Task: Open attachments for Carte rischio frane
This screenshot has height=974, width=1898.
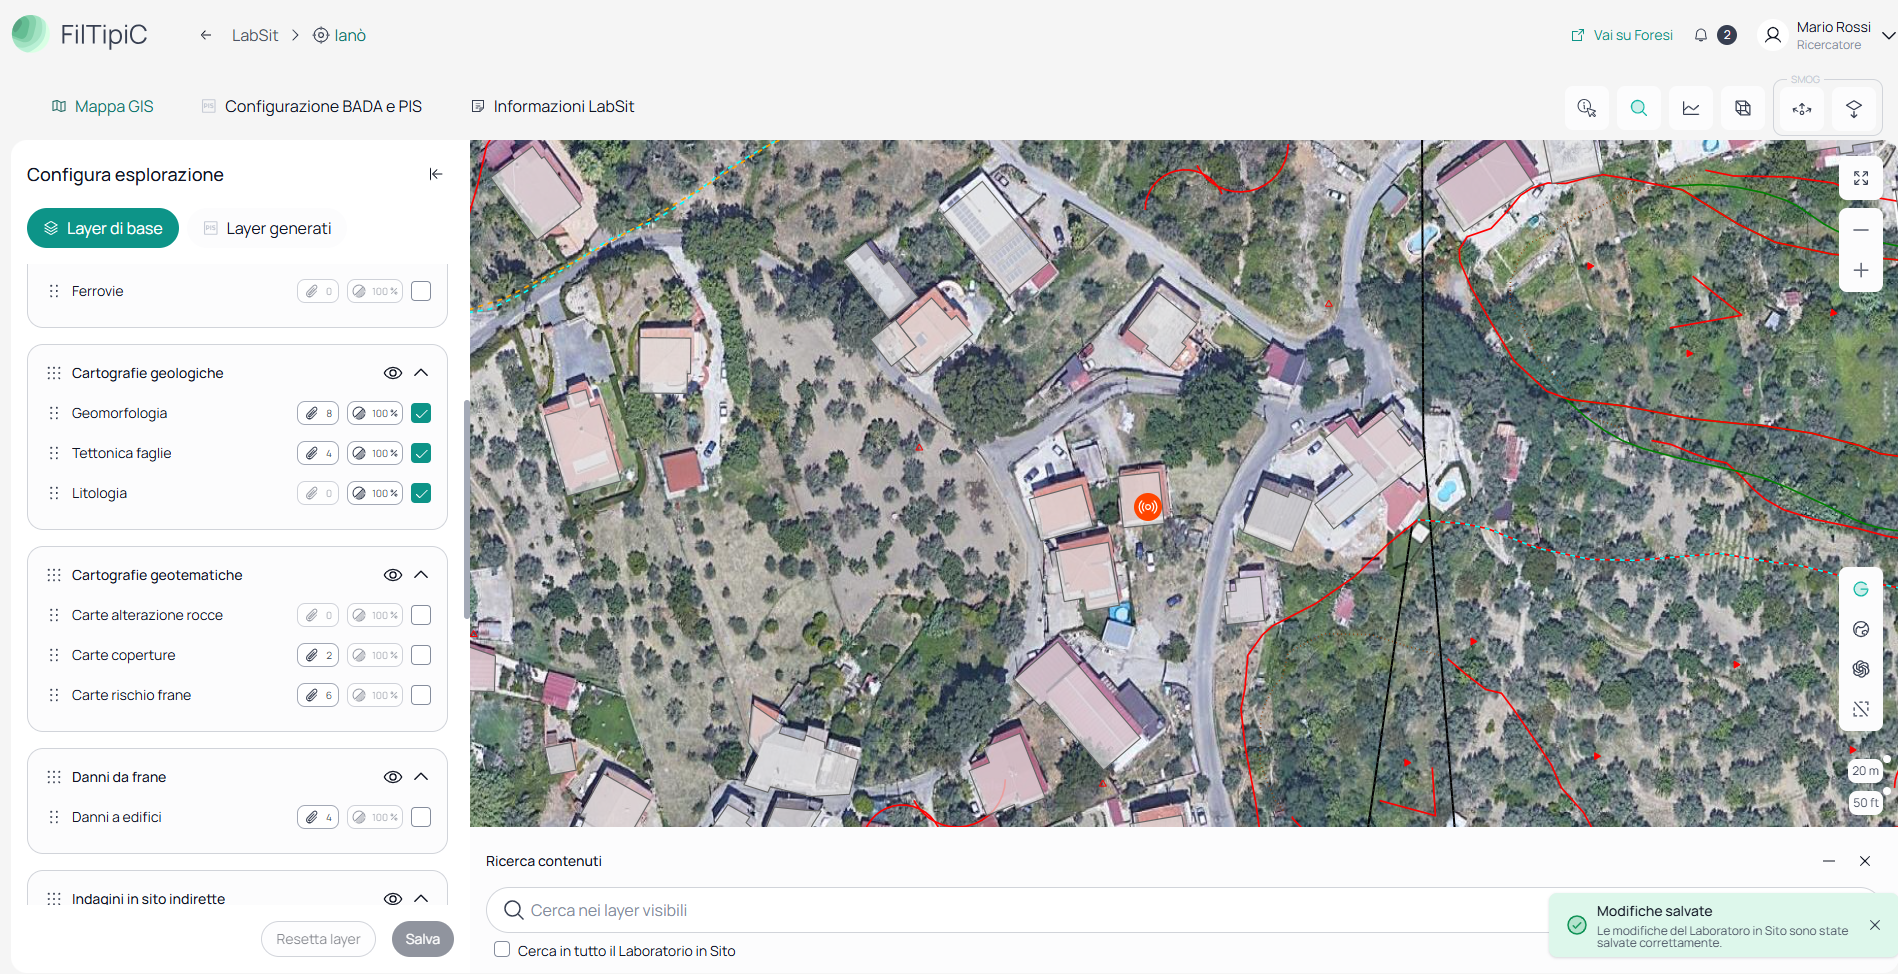Action: click(x=318, y=695)
